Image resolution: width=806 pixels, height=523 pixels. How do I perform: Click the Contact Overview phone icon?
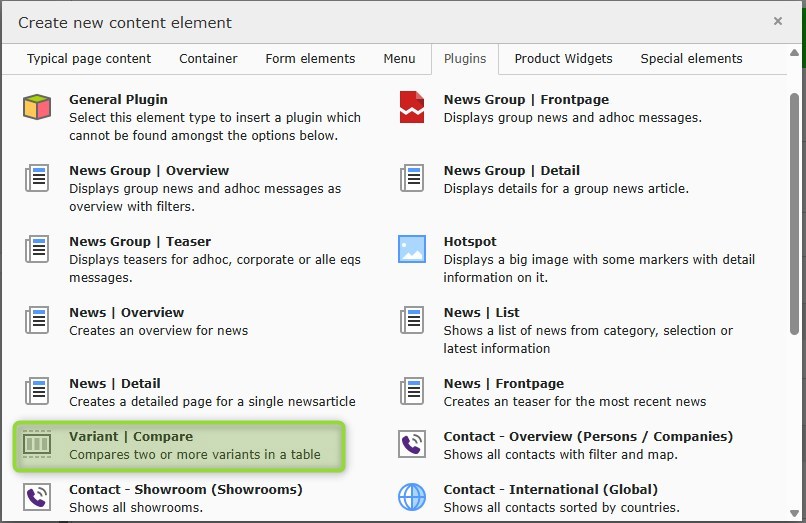pos(412,444)
